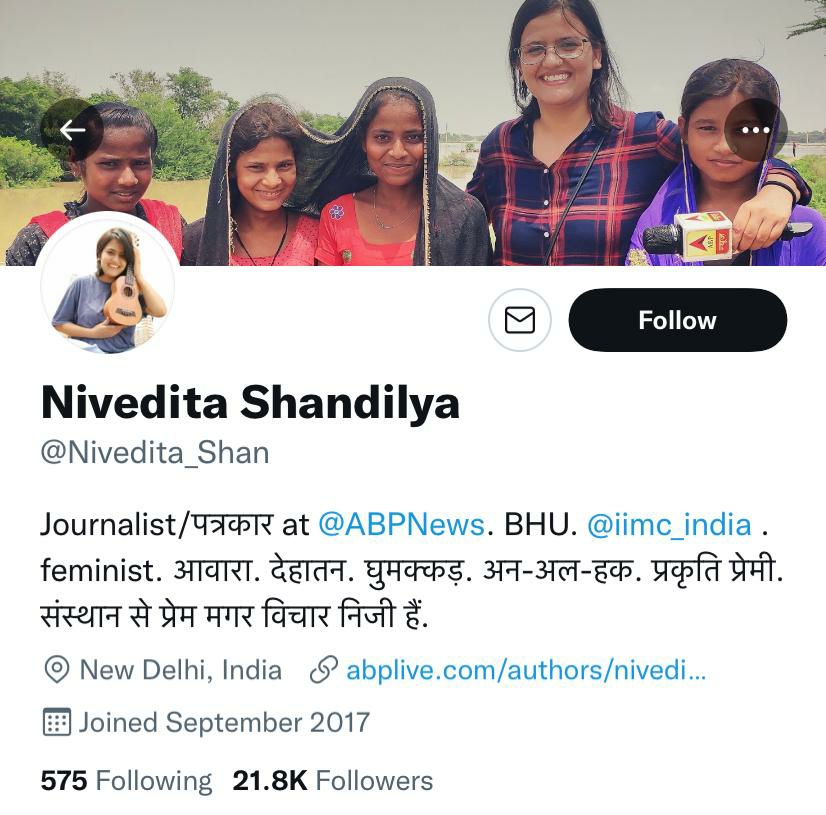Screen dimensions: 826x815
Task: Open the 575 Following list
Action: tap(126, 781)
